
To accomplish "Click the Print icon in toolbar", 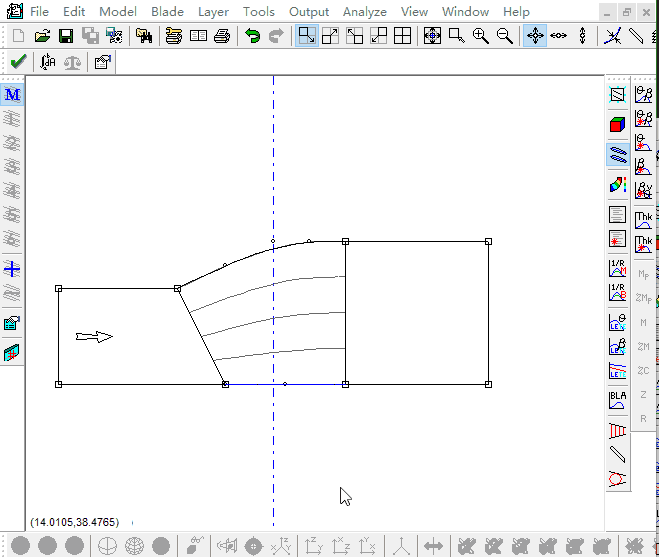I will click(221, 36).
